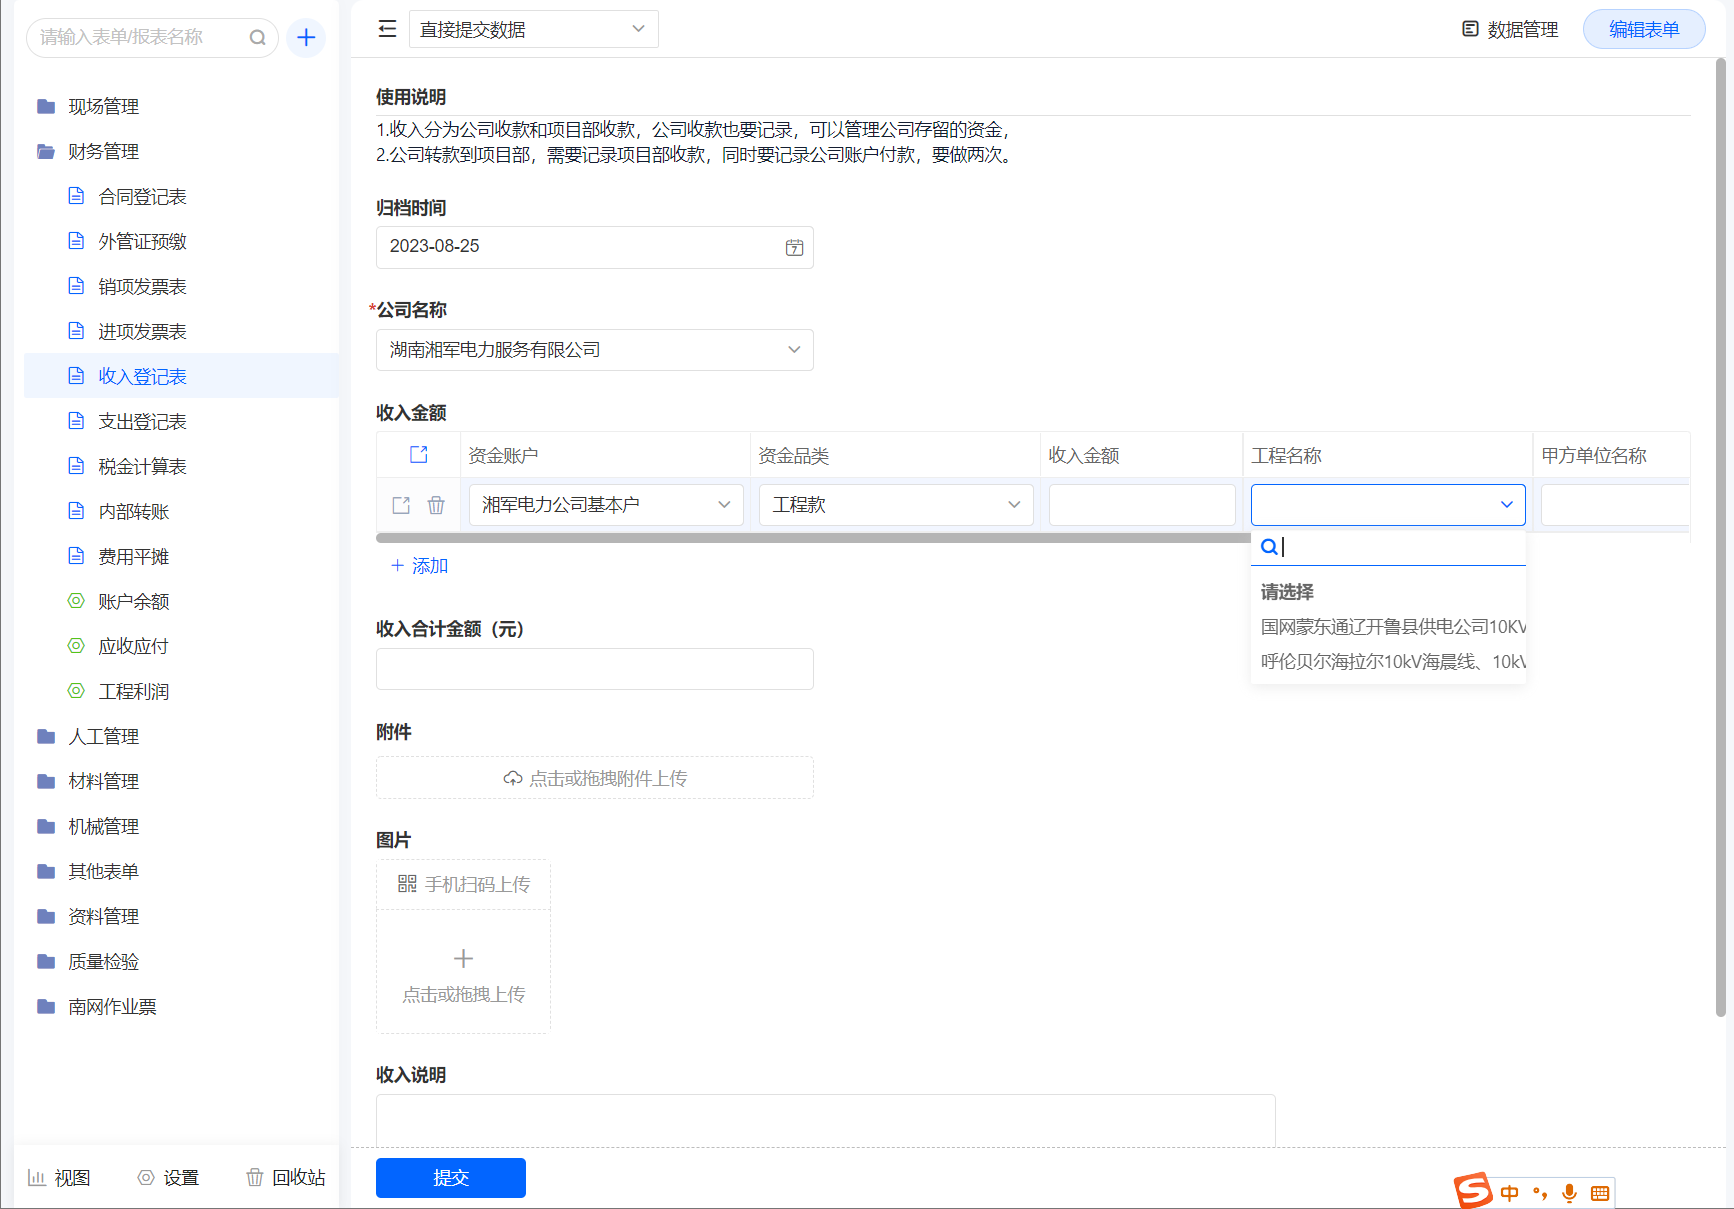Screen dimensions: 1734x1209
Task: Open 手机扫码上传 QR code upload
Action: (464, 884)
